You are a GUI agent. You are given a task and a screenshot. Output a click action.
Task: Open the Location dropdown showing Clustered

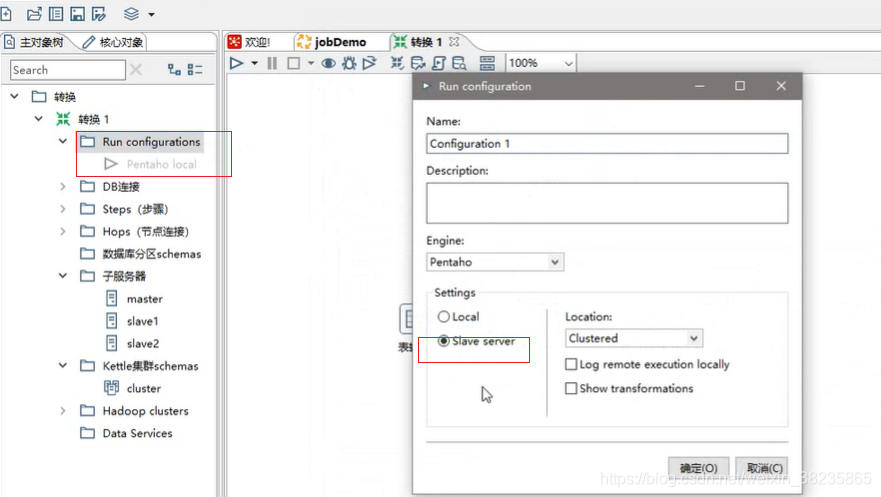click(634, 338)
